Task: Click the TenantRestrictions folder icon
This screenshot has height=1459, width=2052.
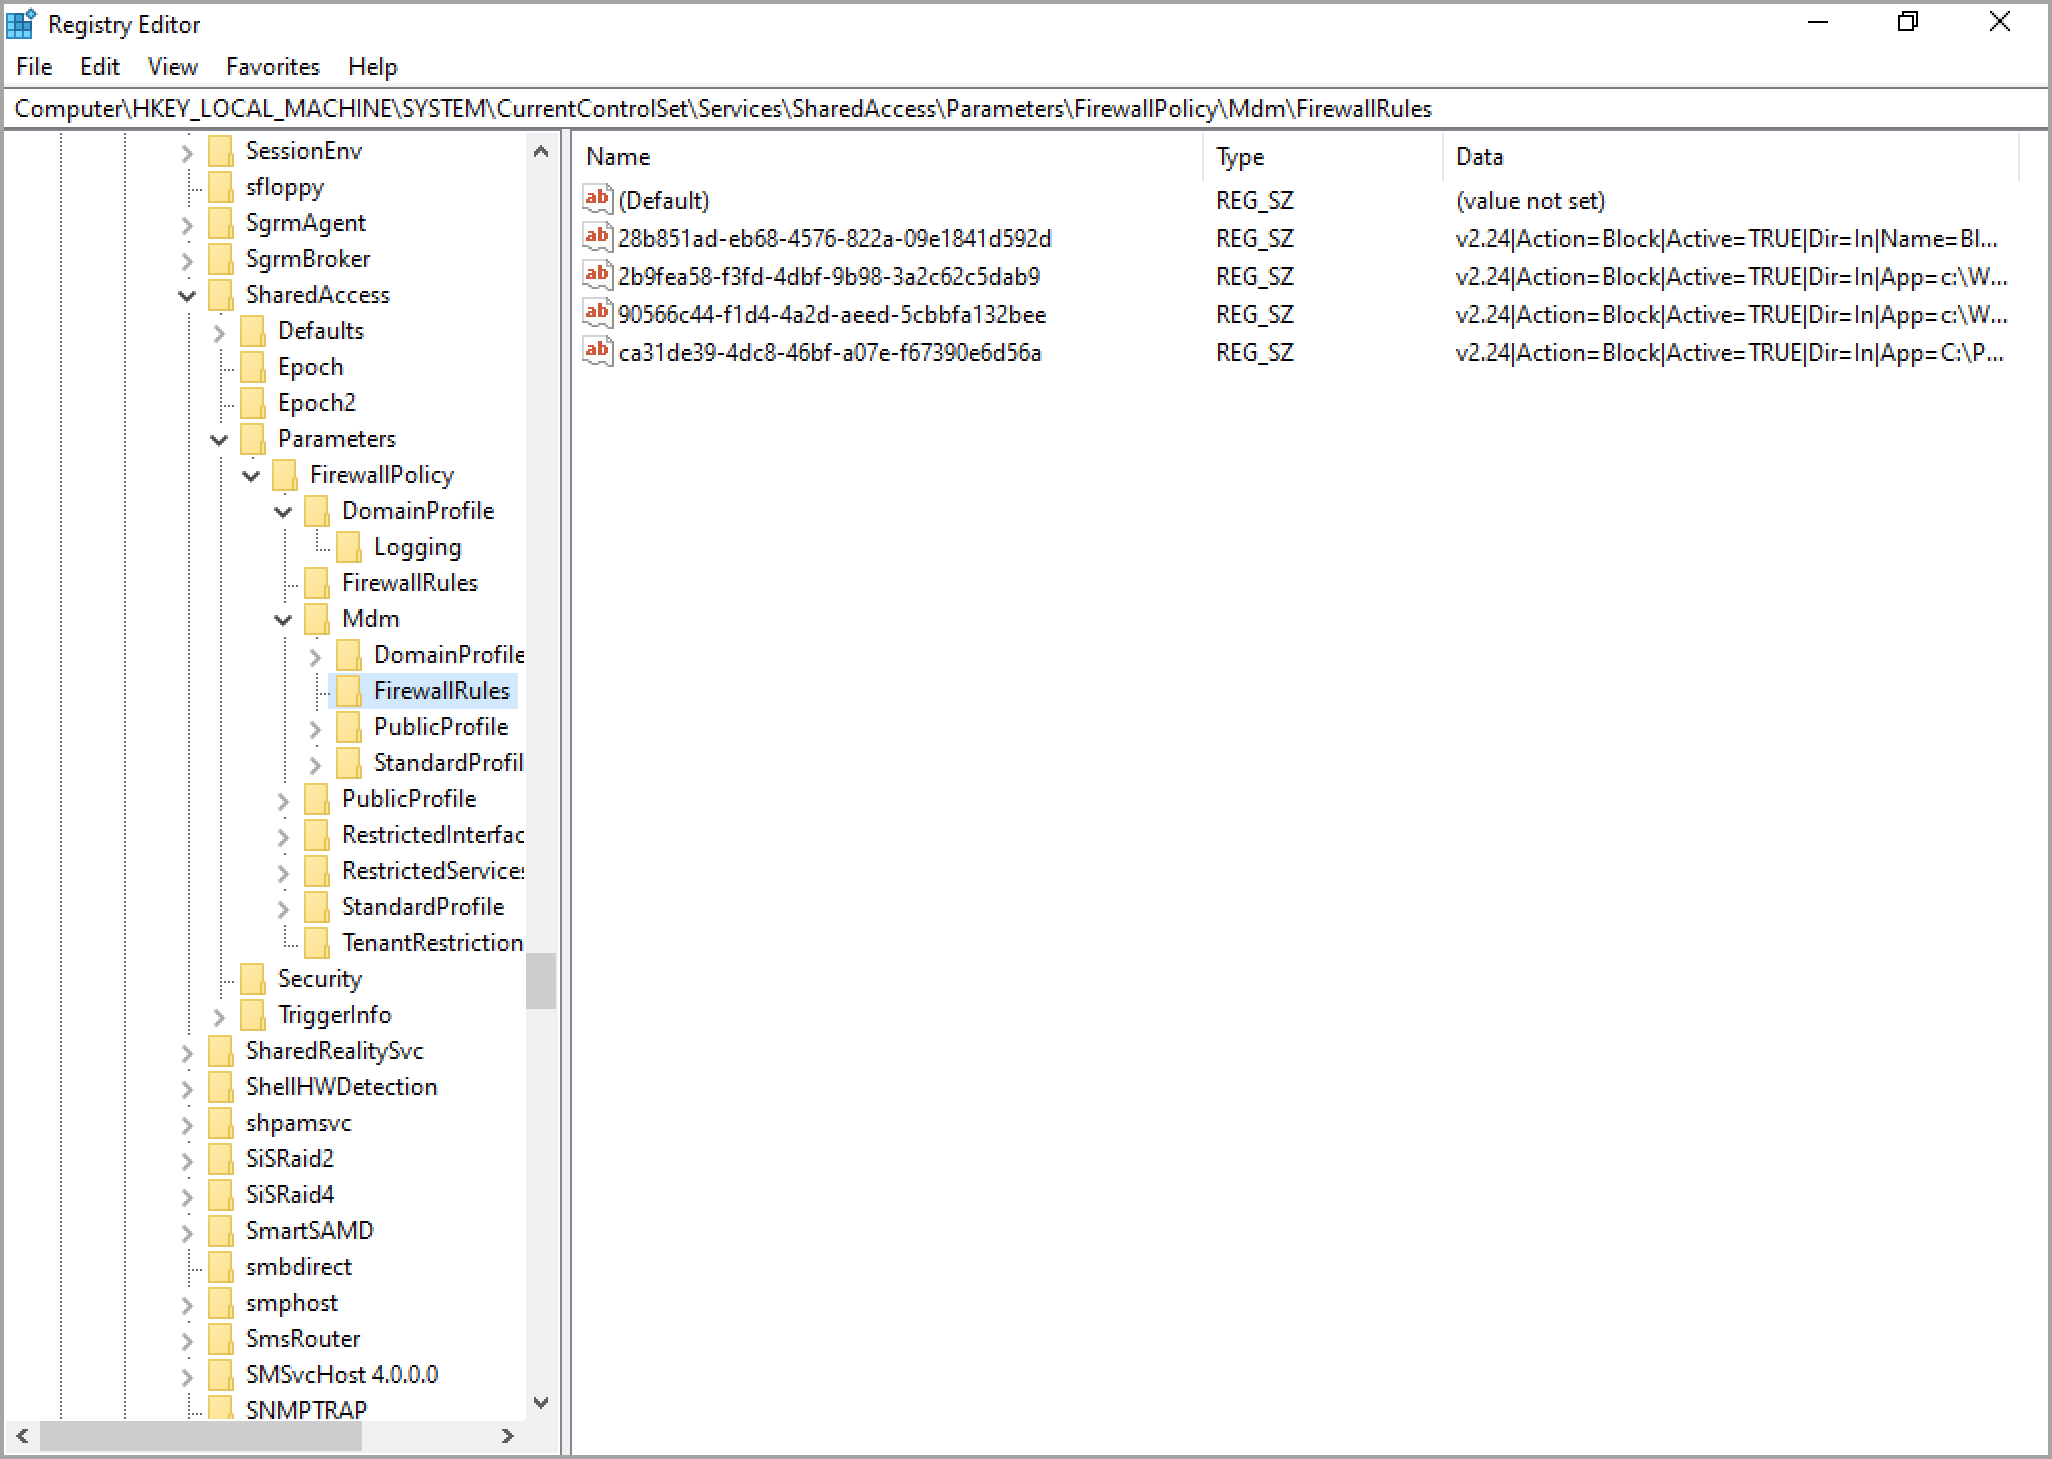Action: [x=317, y=943]
